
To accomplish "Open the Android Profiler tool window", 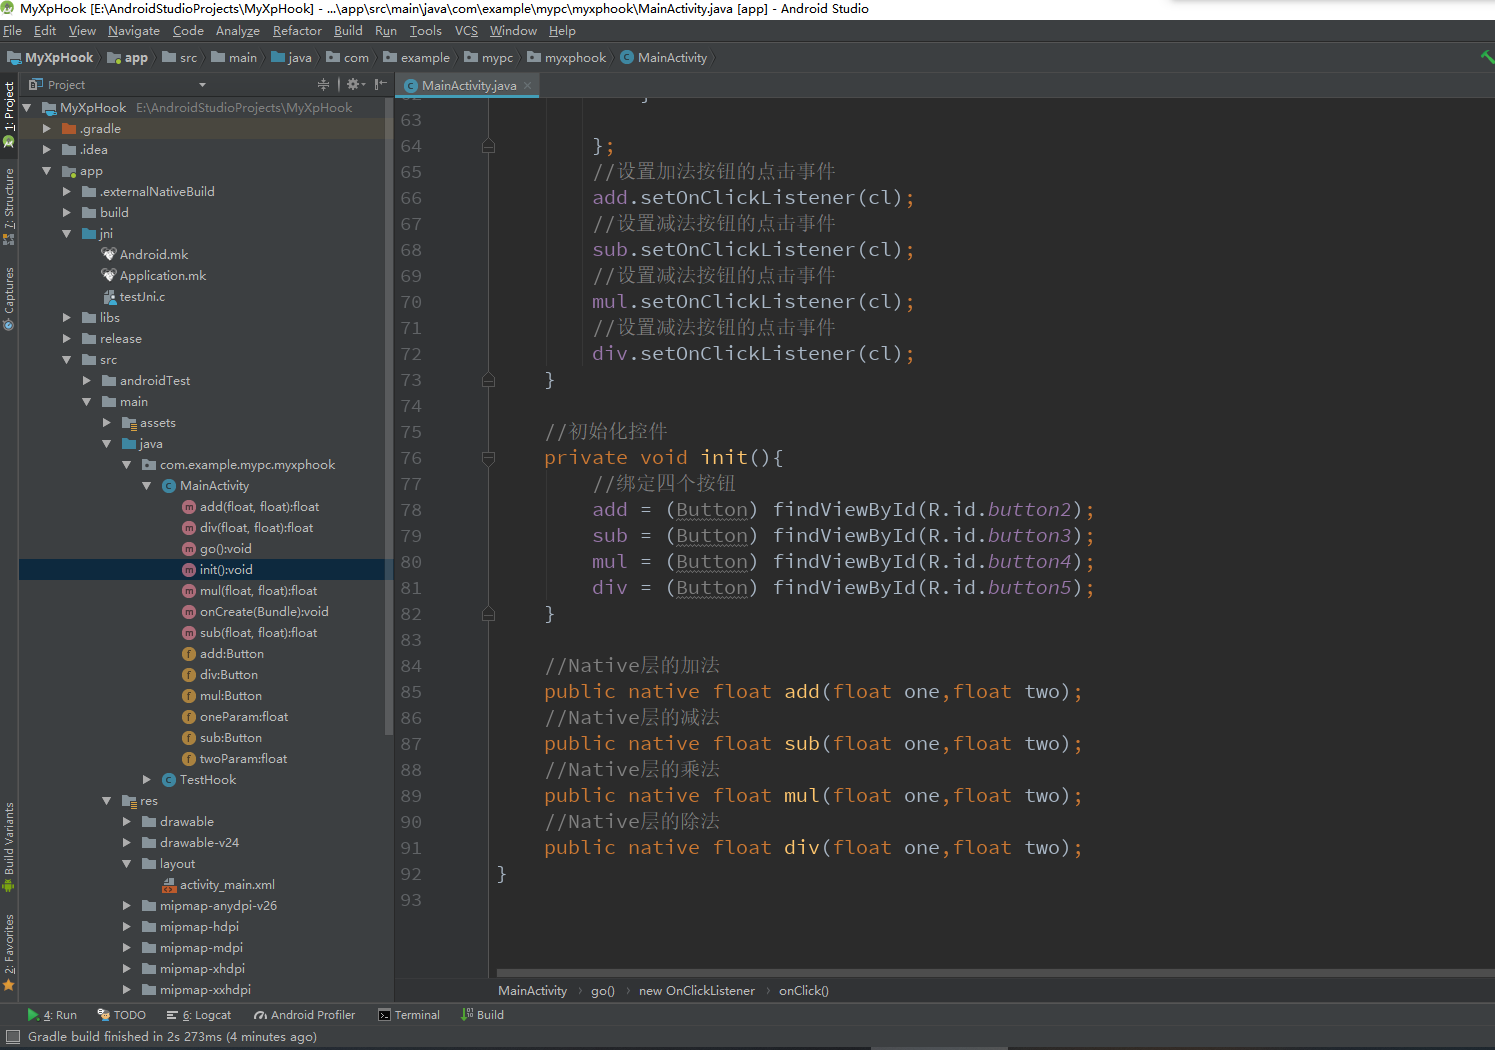I will [x=304, y=1015].
